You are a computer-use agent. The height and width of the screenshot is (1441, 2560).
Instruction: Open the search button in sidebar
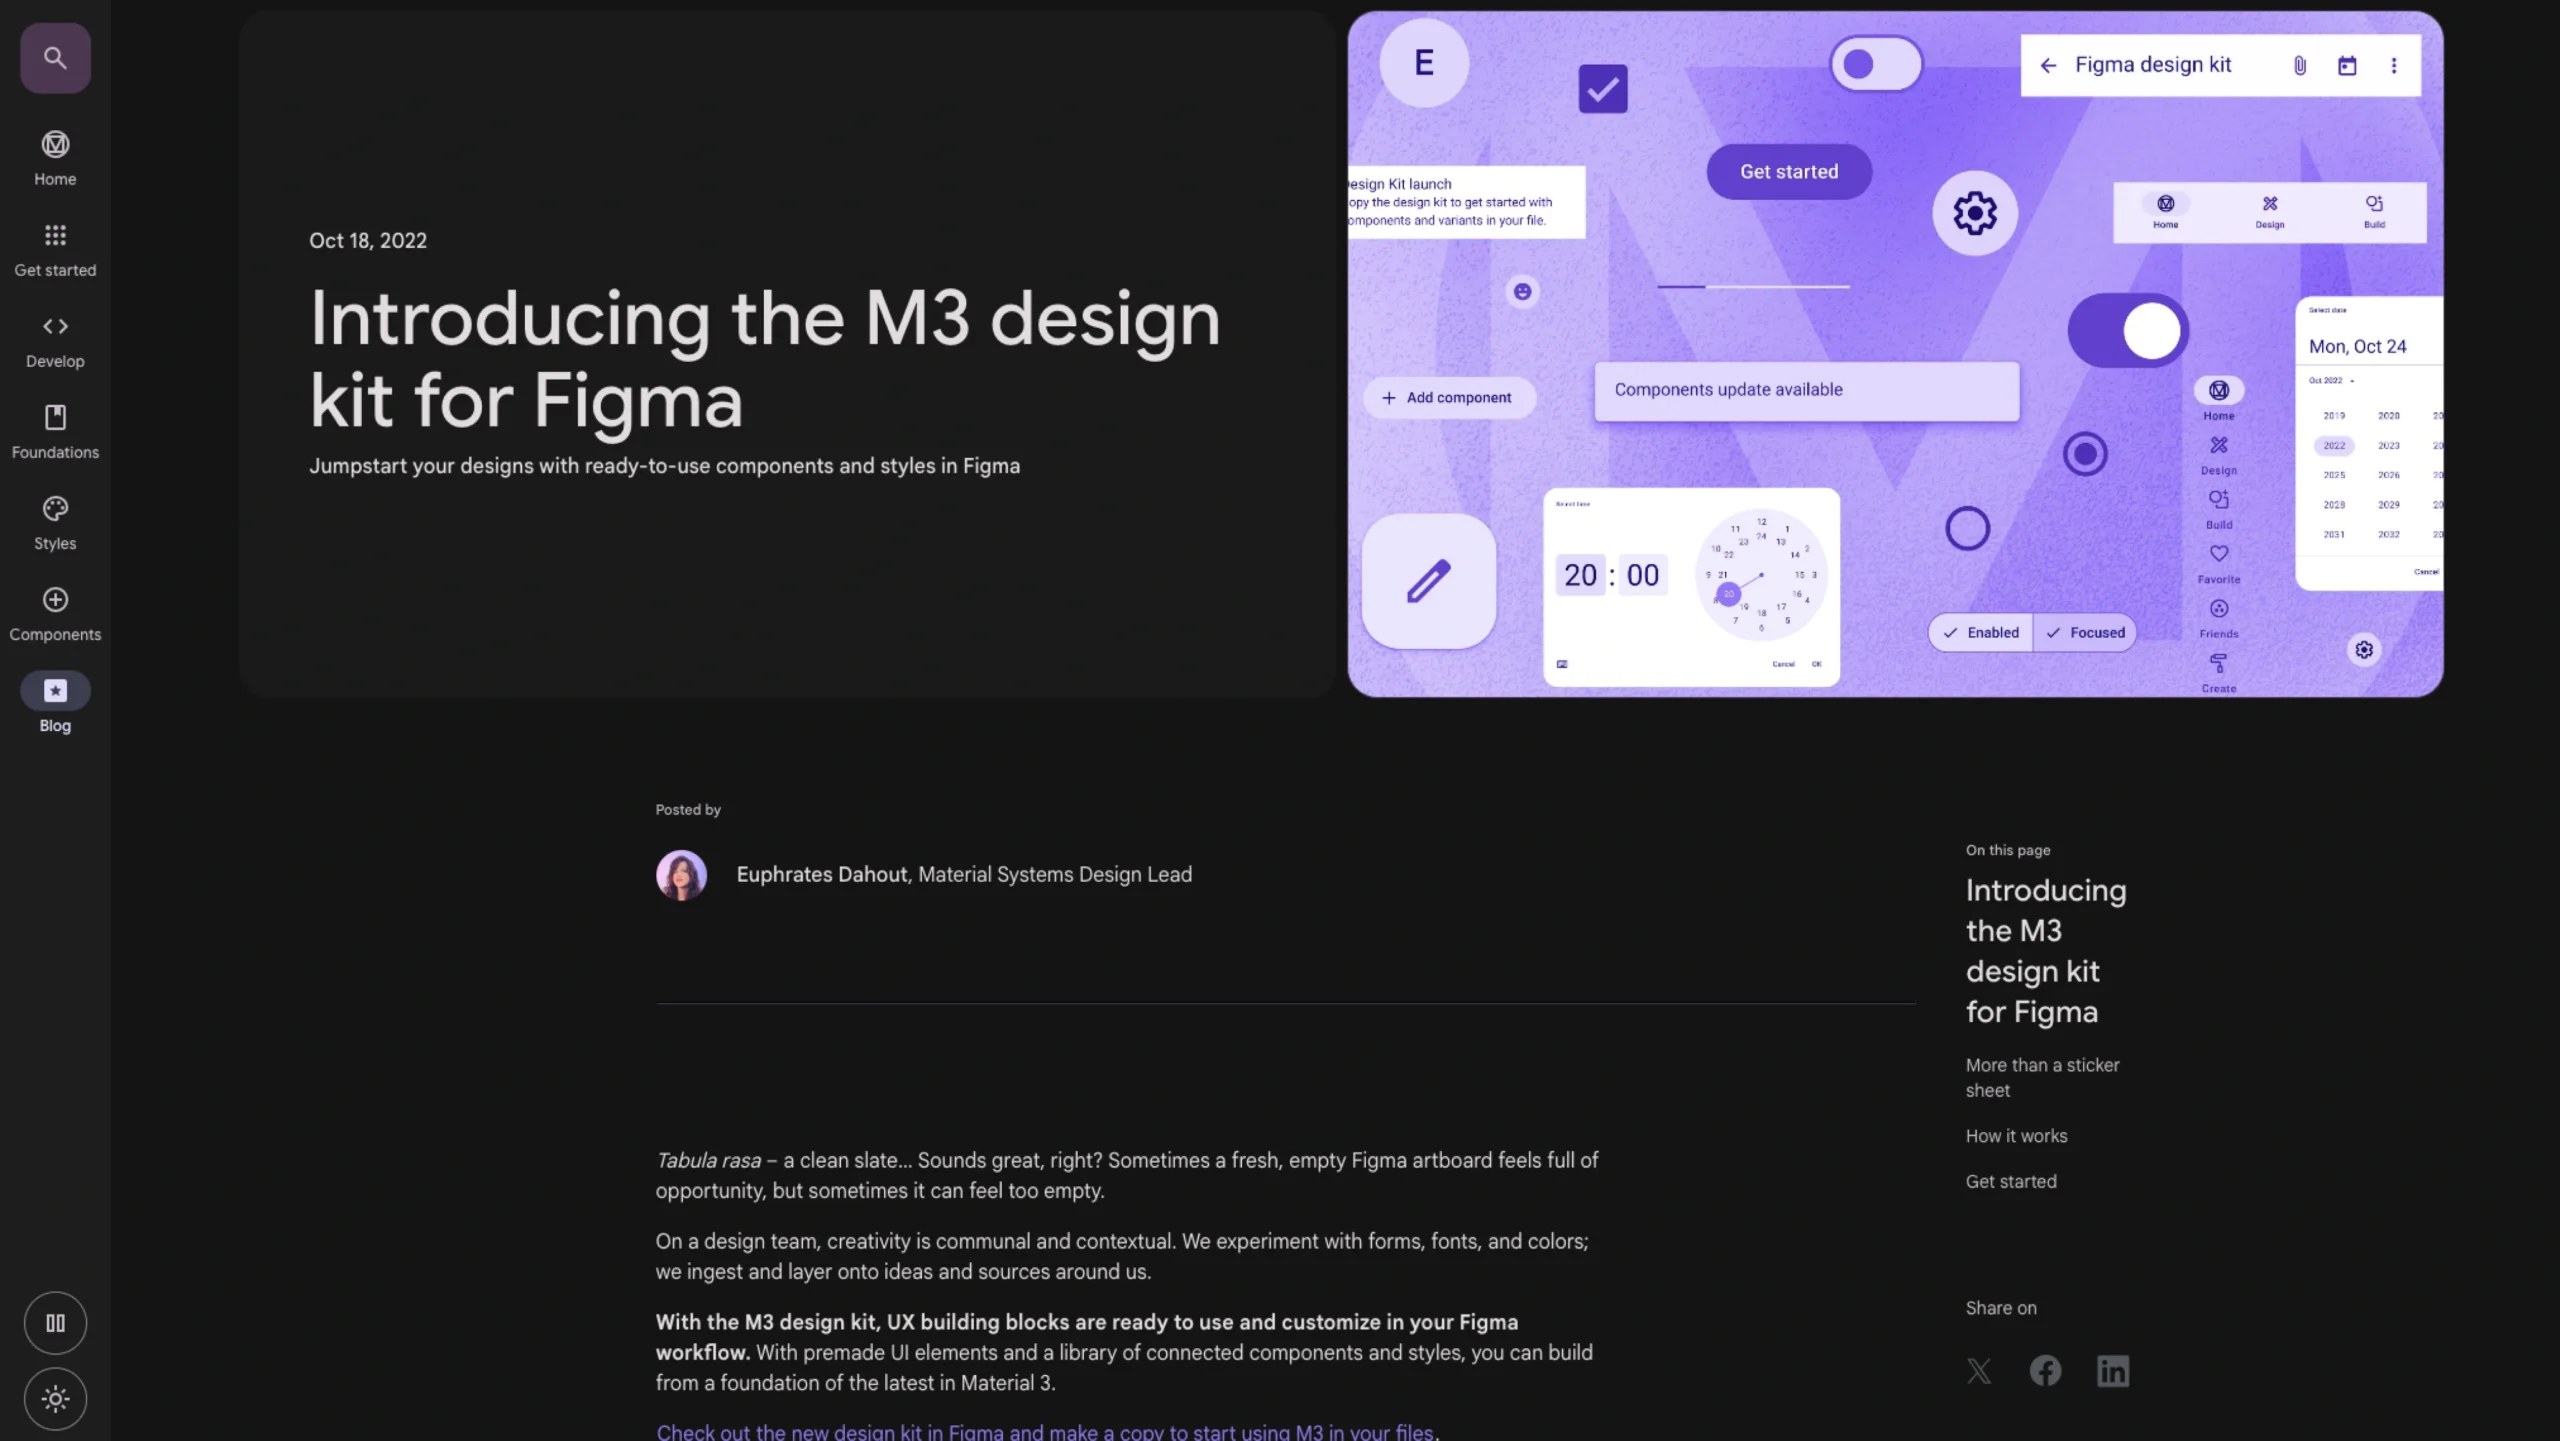tap(55, 58)
